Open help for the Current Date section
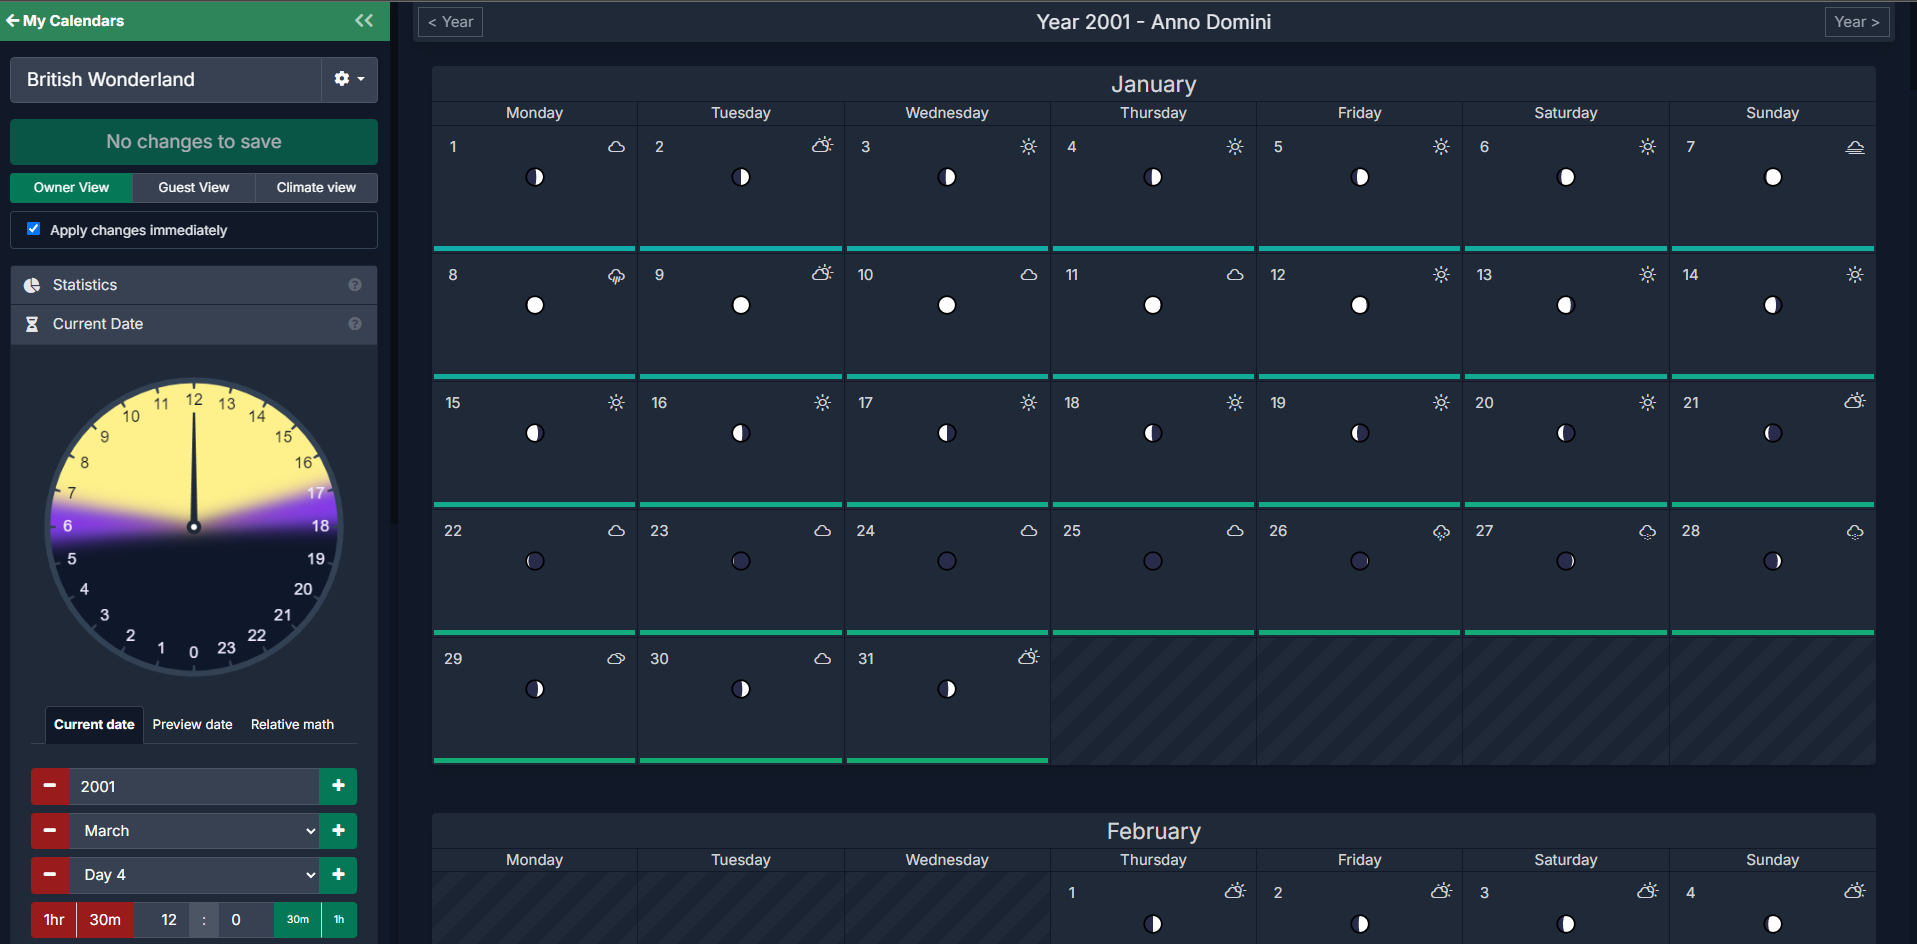The width and height of the screenshot is (1917, 944). 355,324
